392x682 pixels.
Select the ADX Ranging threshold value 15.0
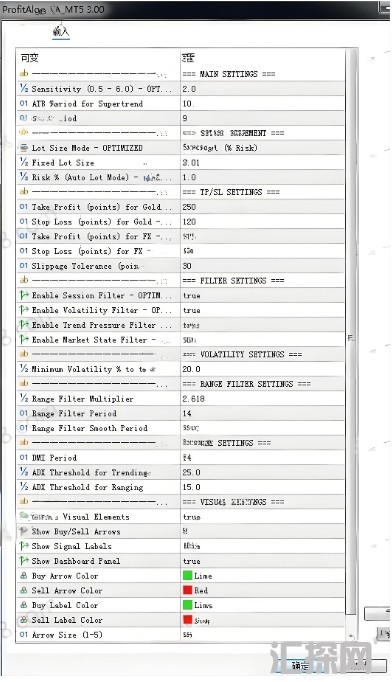tap(191, 487)
